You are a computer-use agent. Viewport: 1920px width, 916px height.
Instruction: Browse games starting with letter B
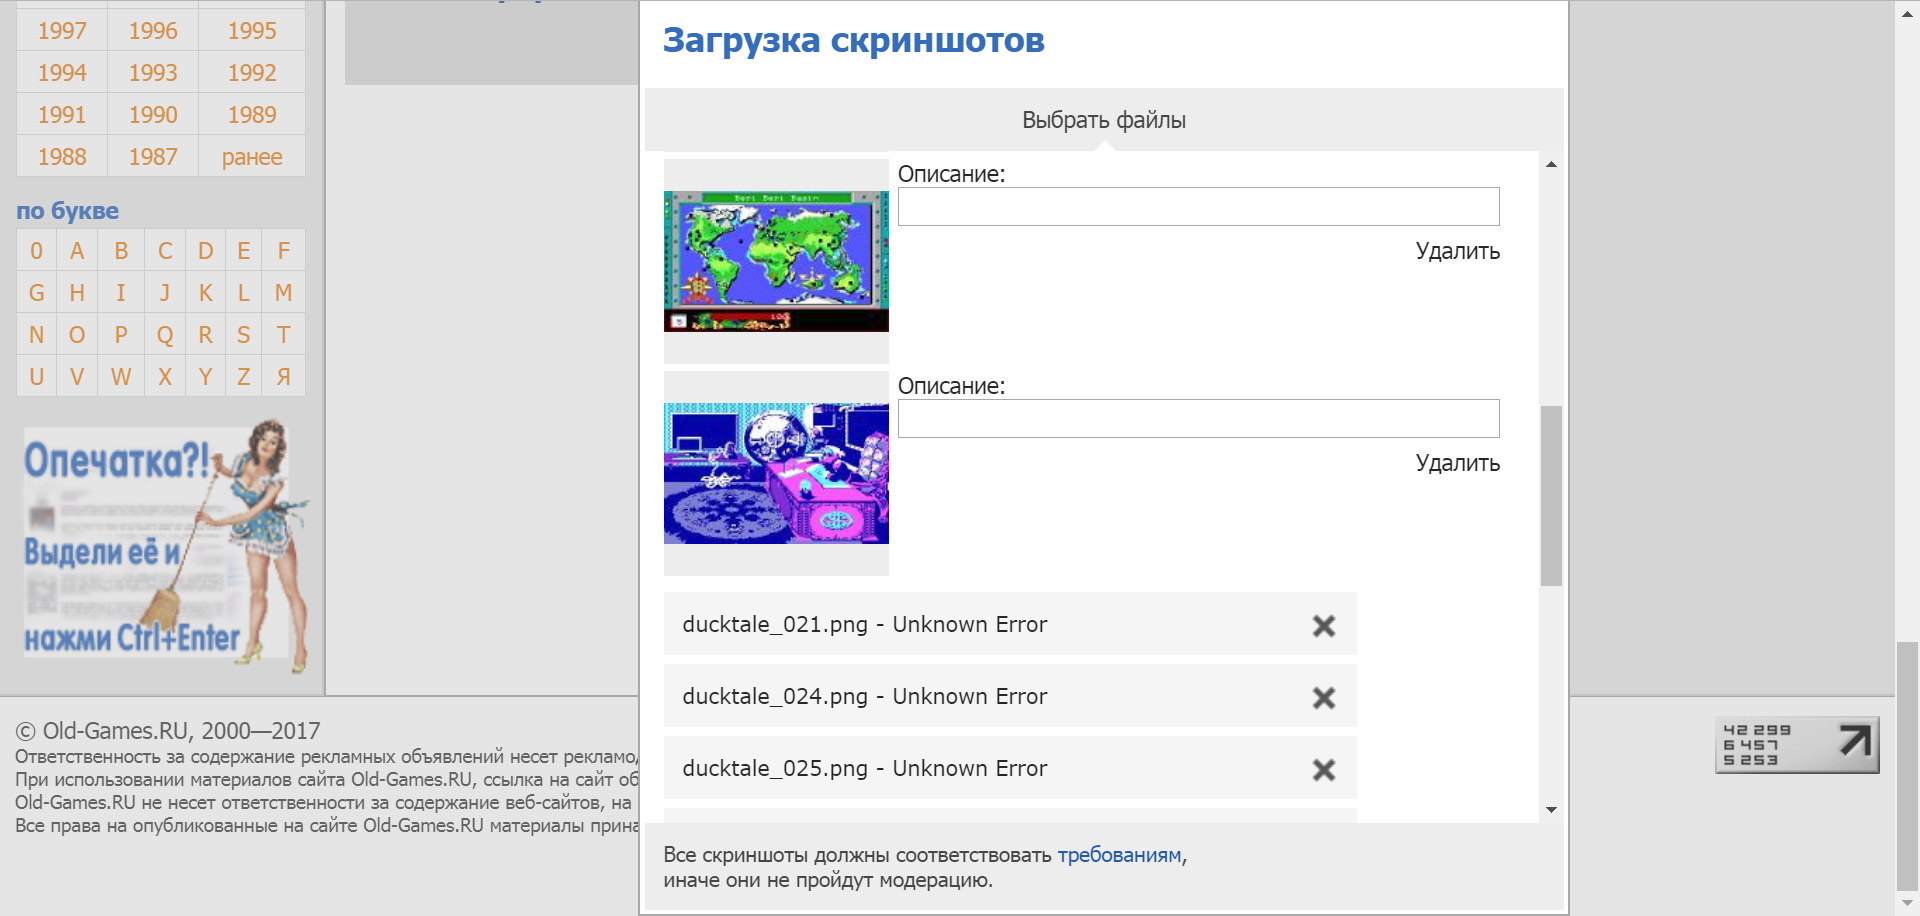(121, 251)
